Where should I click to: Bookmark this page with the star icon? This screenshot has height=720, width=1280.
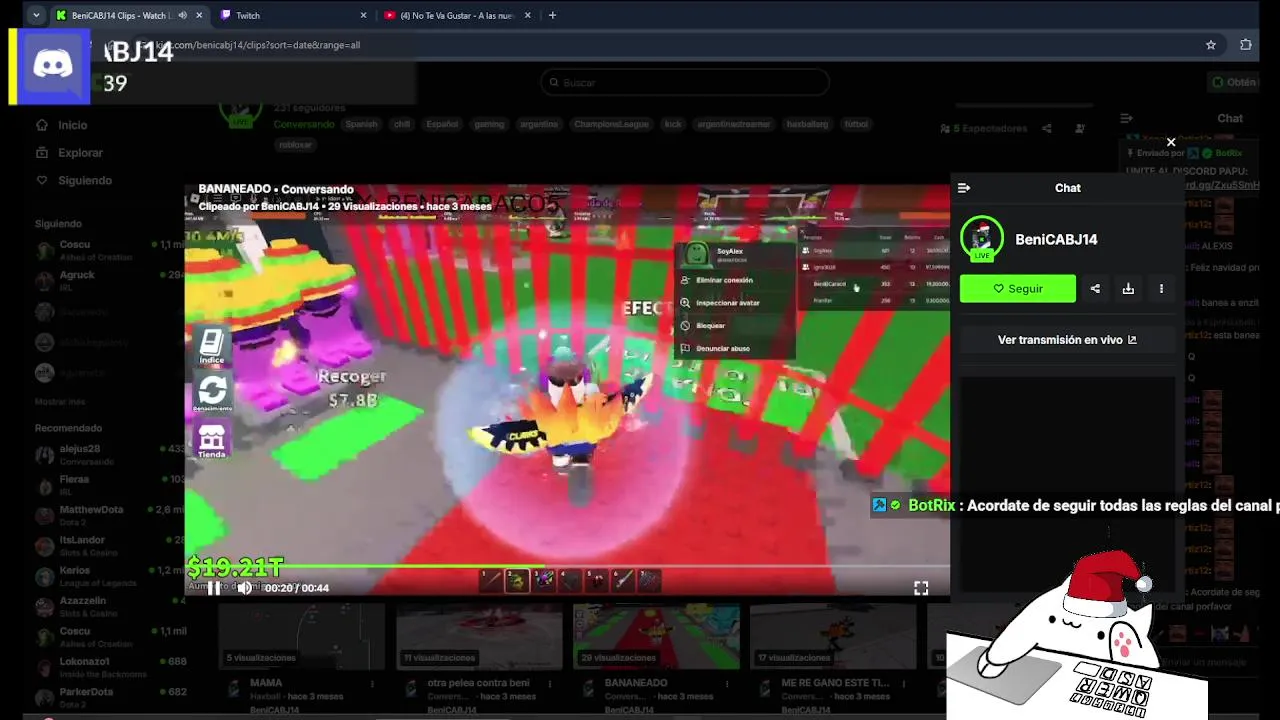tap(1211, 45)
